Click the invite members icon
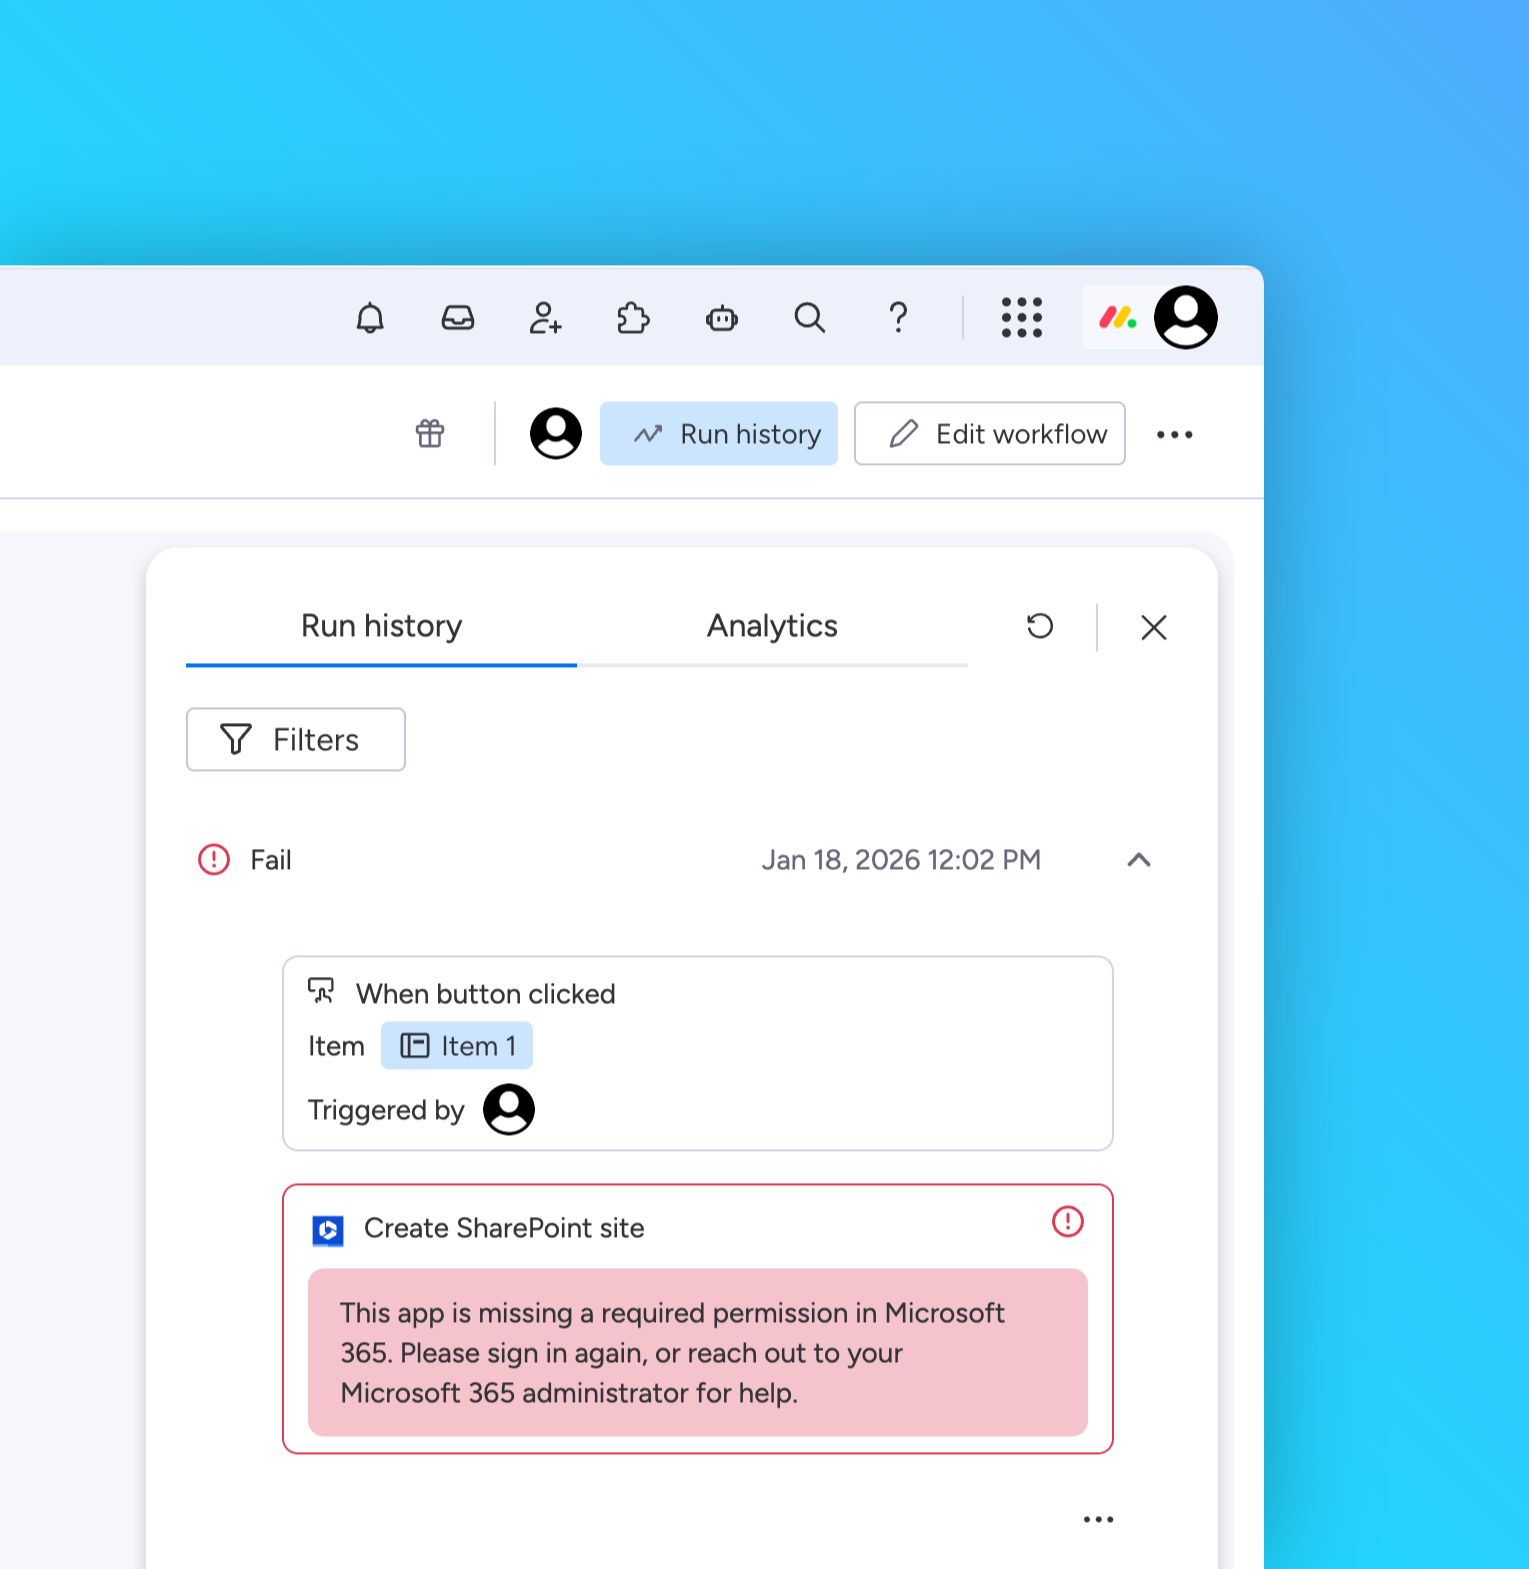The height and width of the screenshot is (1569, 1529). click(x=545, y=318)
